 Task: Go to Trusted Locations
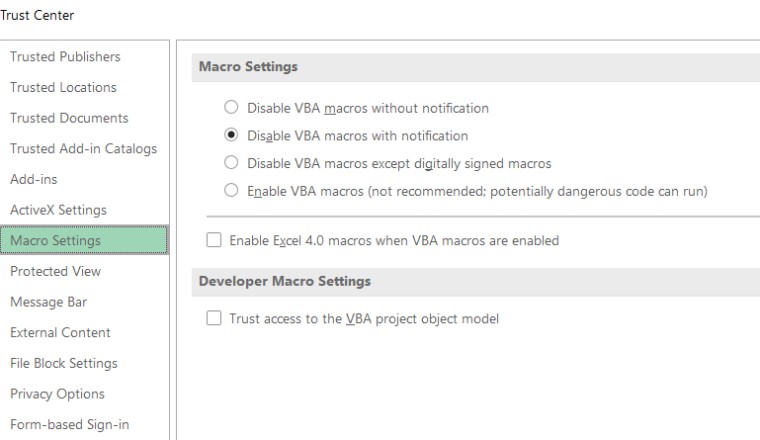coord(63,87)
